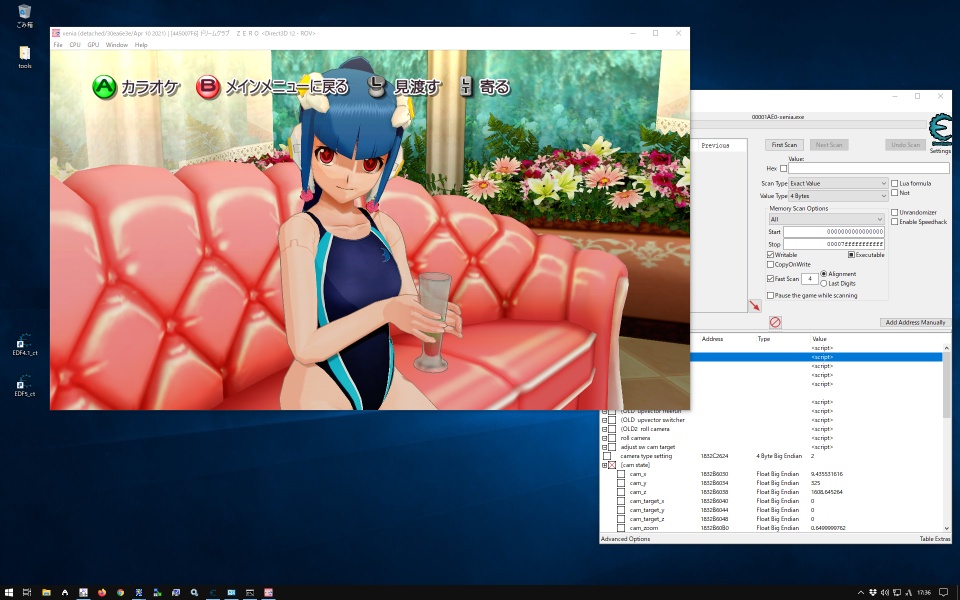Launch Chrome from the taskbar
The height and width of the screenshot is (600, 960).
click(121, 593)
